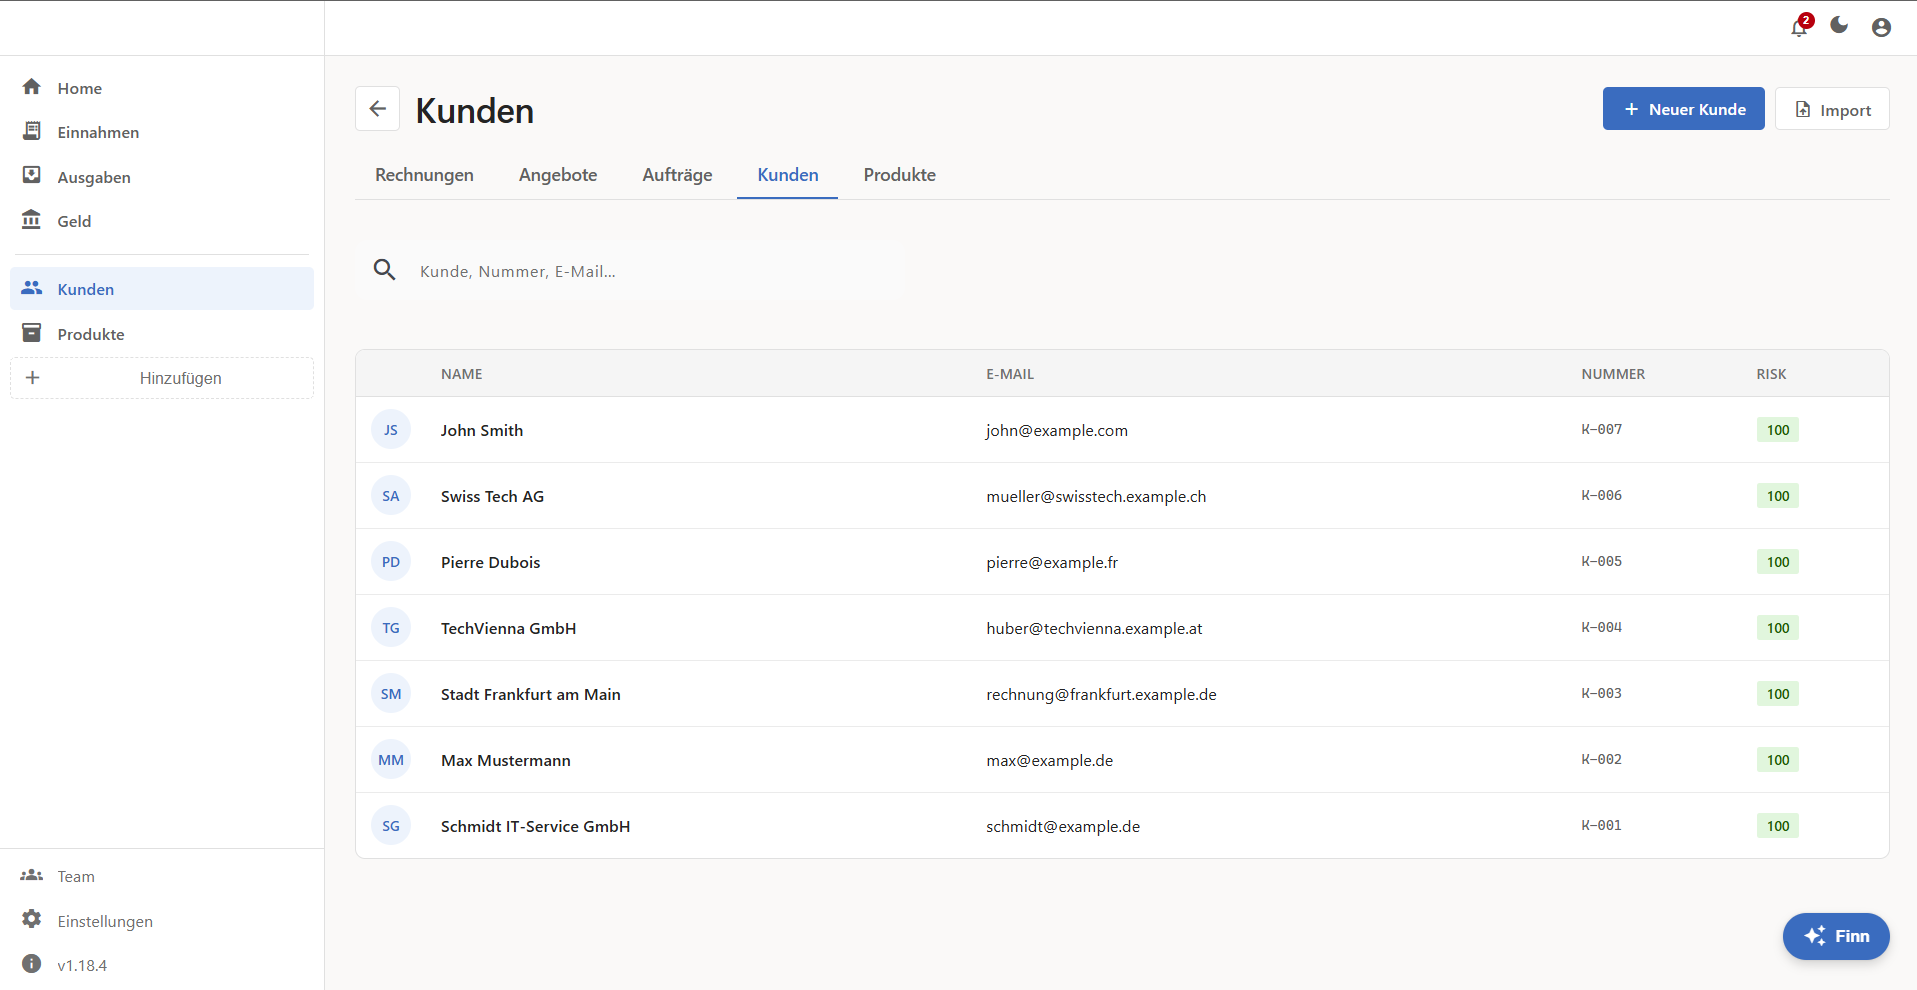Click customer number K-002
The height and width of the screenshot is (990, 1917).
pos(1601,759)
